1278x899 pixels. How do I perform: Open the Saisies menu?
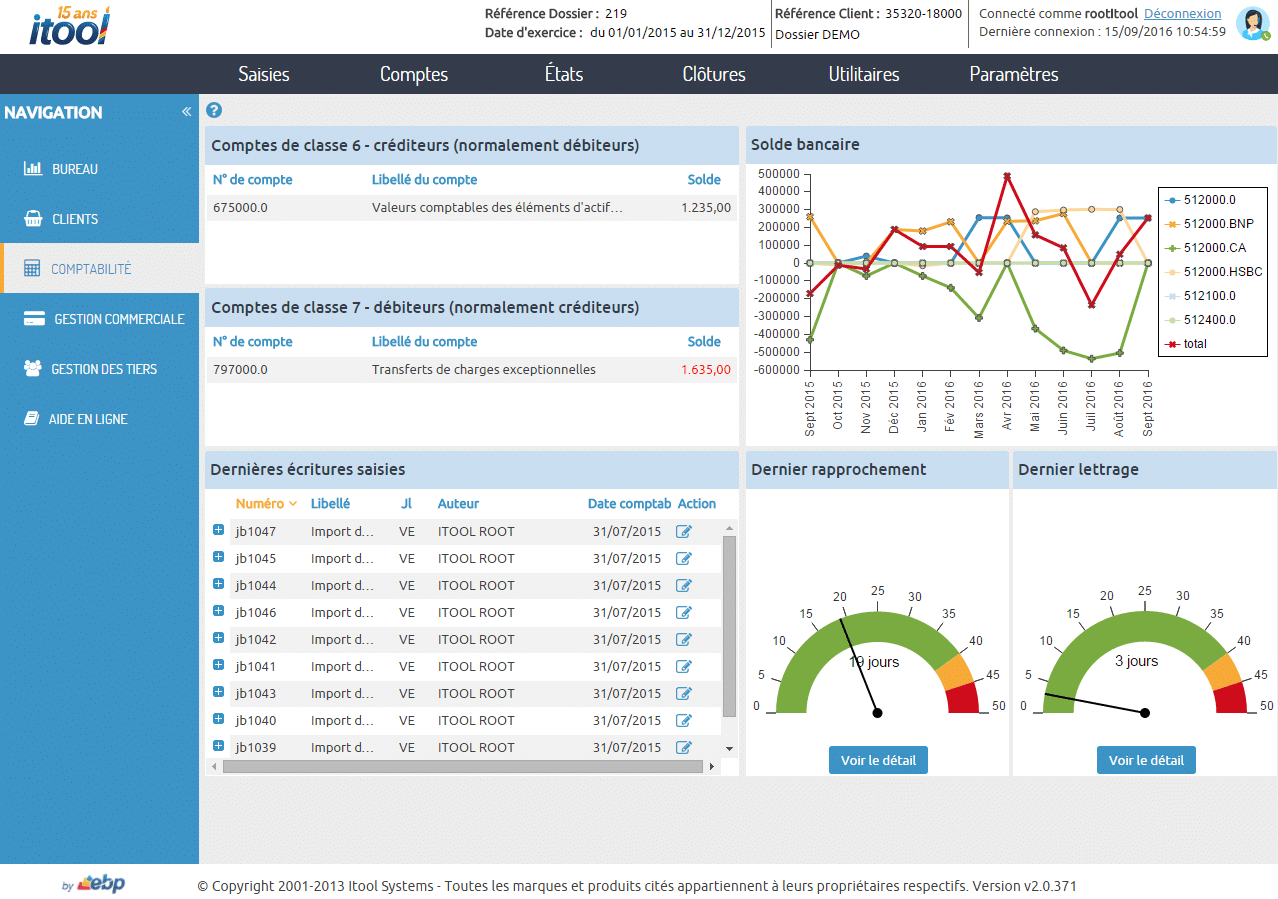(x=263, y=73)
